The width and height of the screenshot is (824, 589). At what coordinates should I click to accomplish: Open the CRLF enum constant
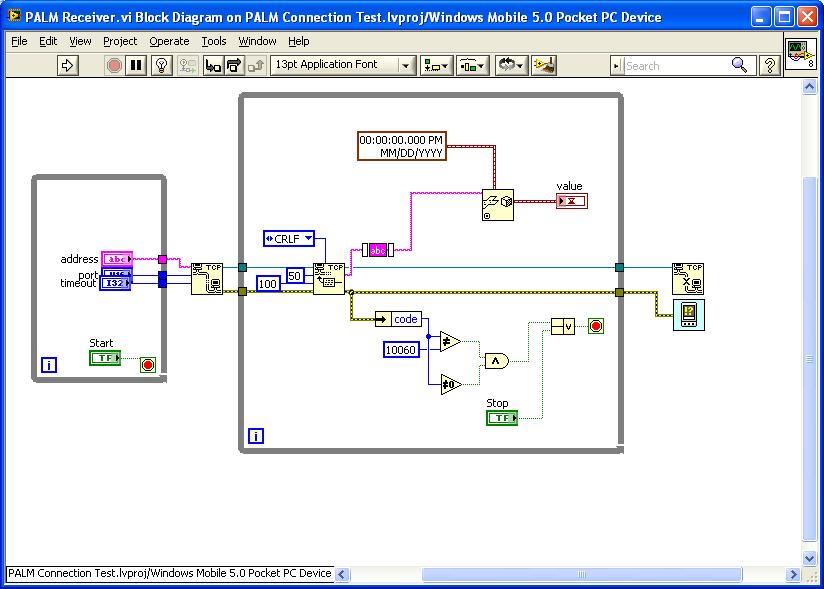289,238
